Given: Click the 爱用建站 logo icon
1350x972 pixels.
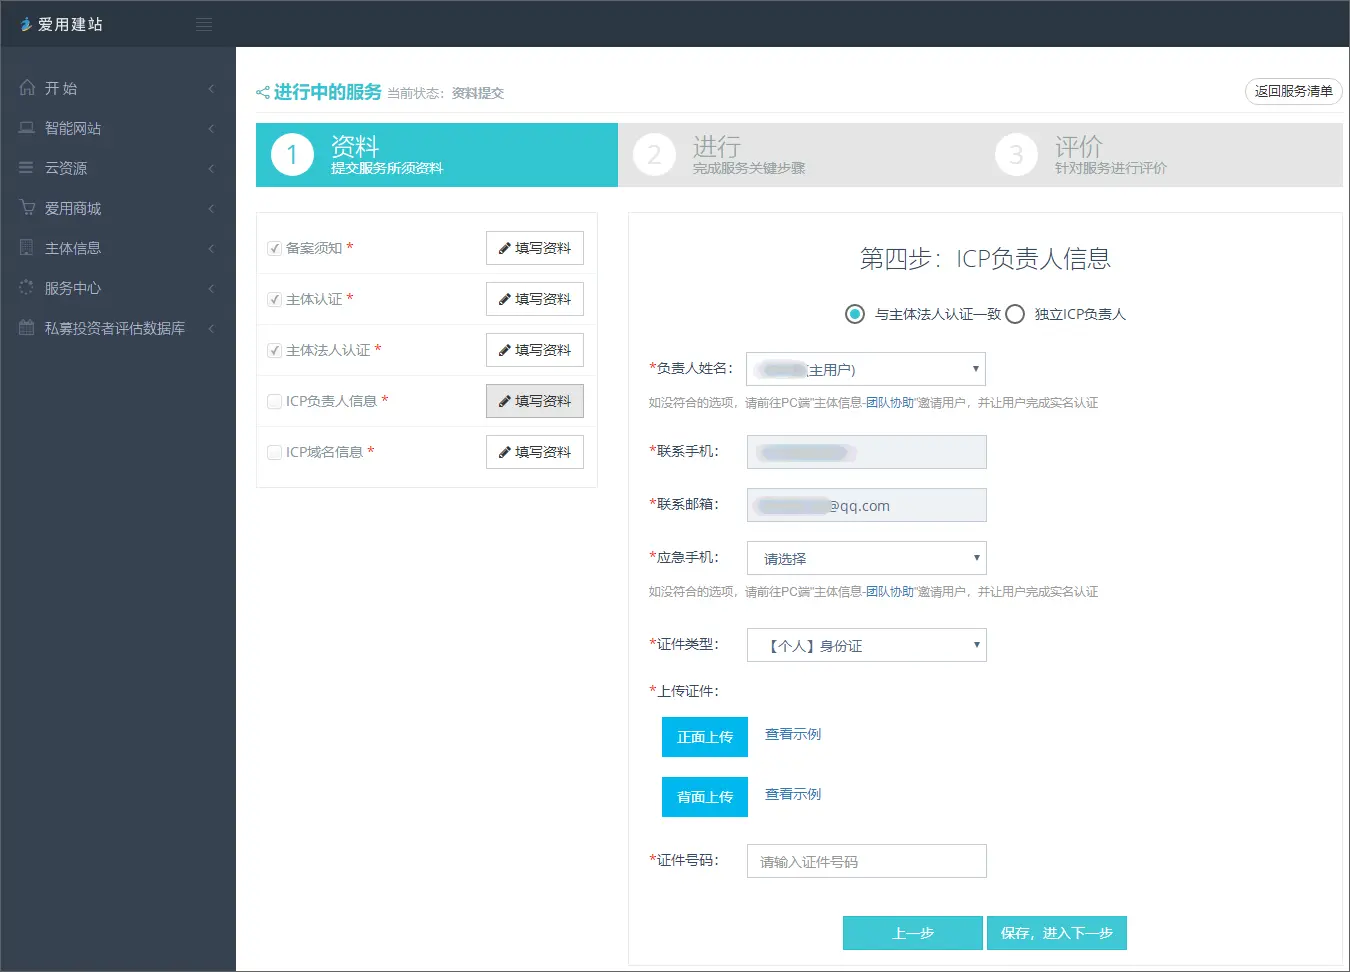Looking at the screenshot, I should 26,24.
